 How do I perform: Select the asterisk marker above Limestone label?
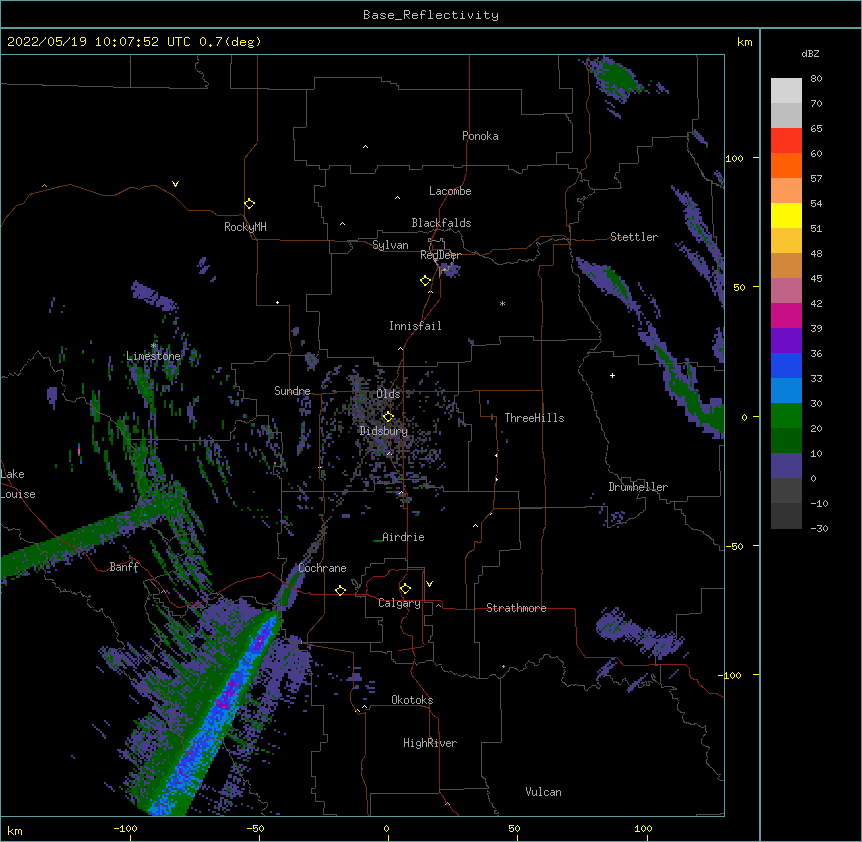click(x=154, y=346)
